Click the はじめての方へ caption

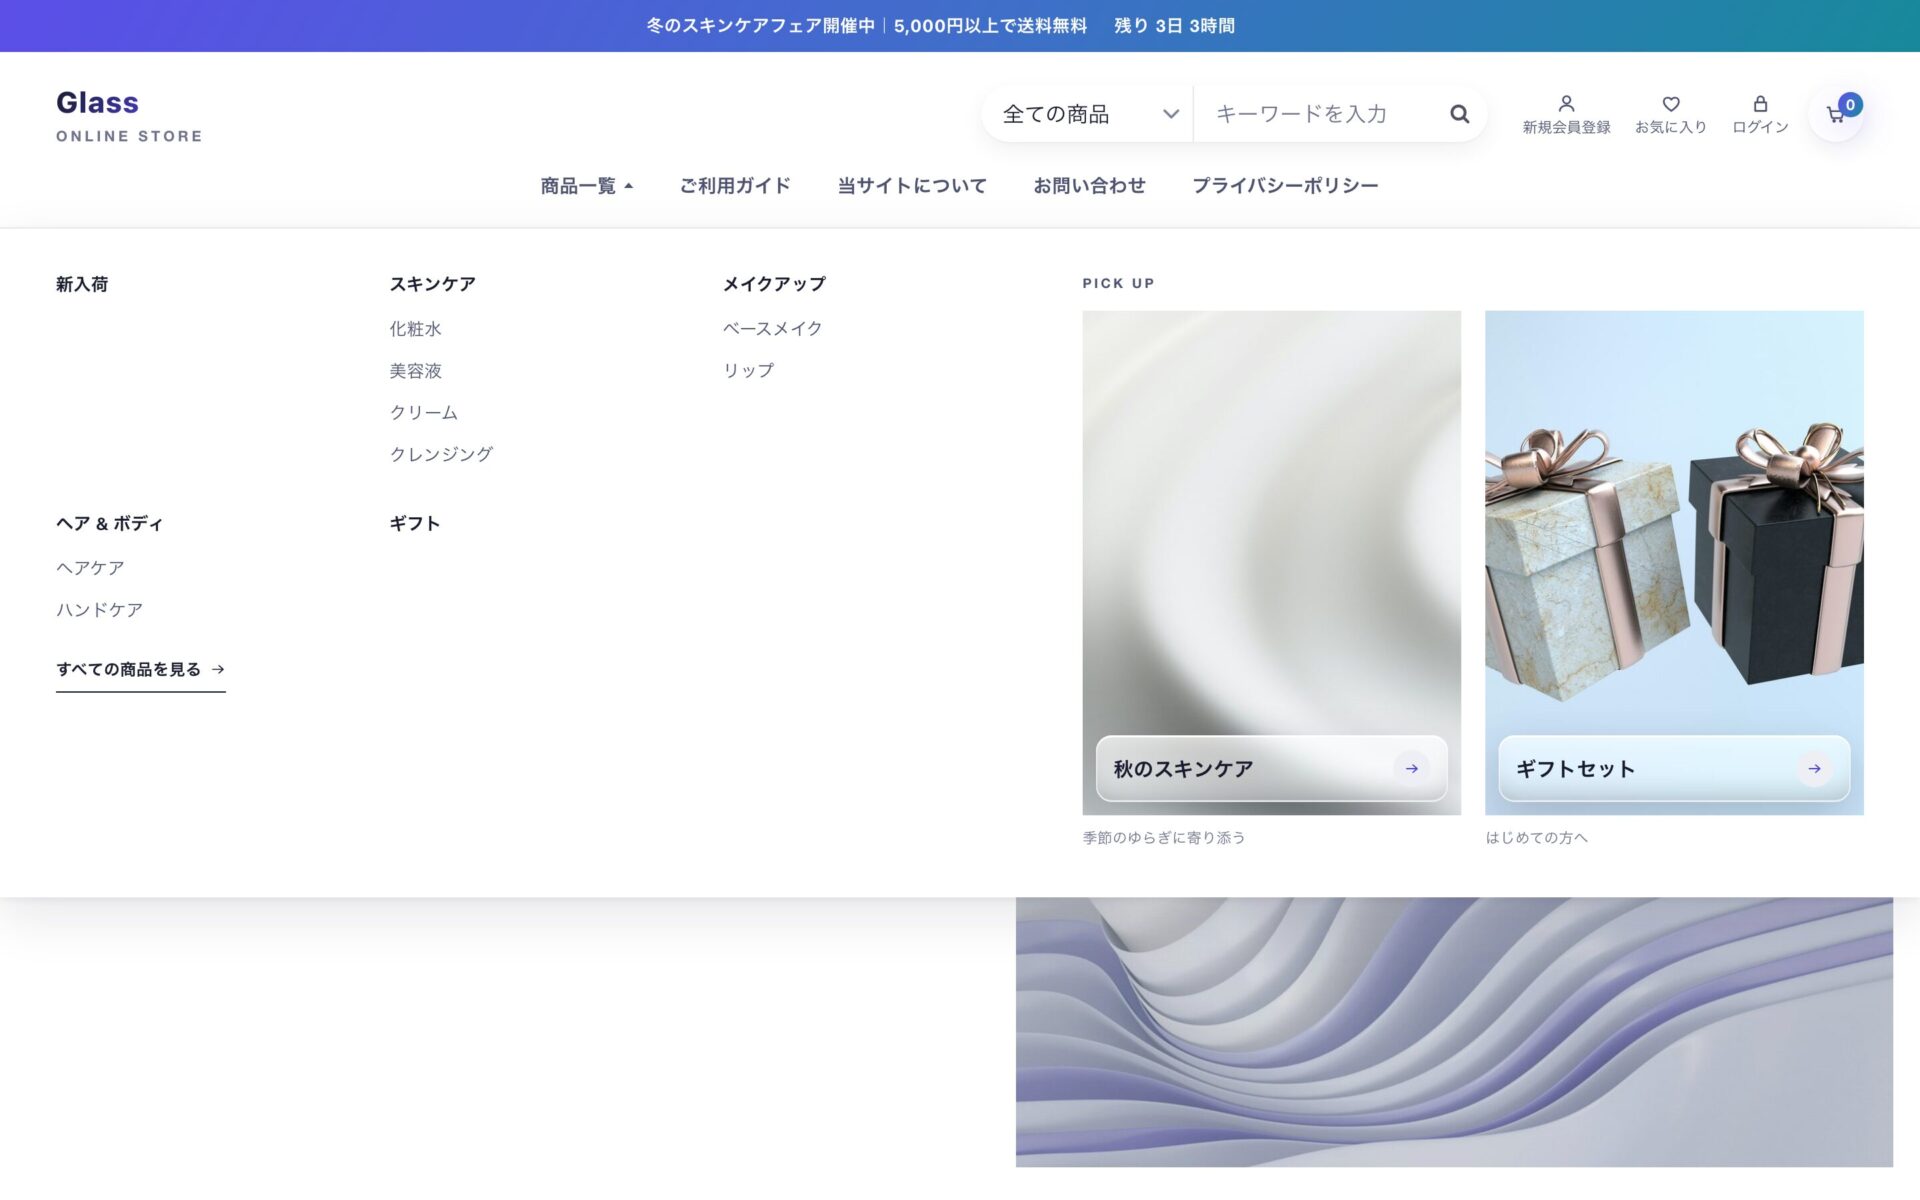[1536, 838]
